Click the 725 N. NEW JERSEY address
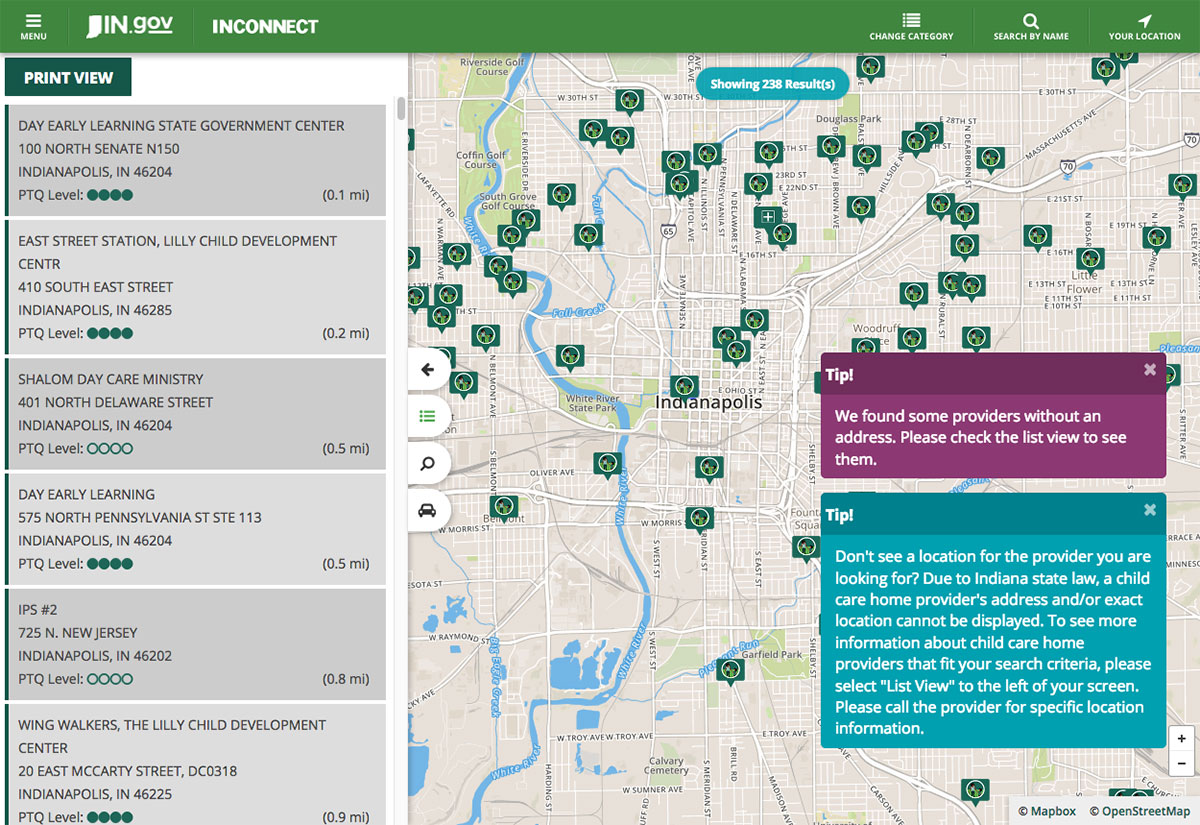Screen dimensions: 1200x825 78,633
